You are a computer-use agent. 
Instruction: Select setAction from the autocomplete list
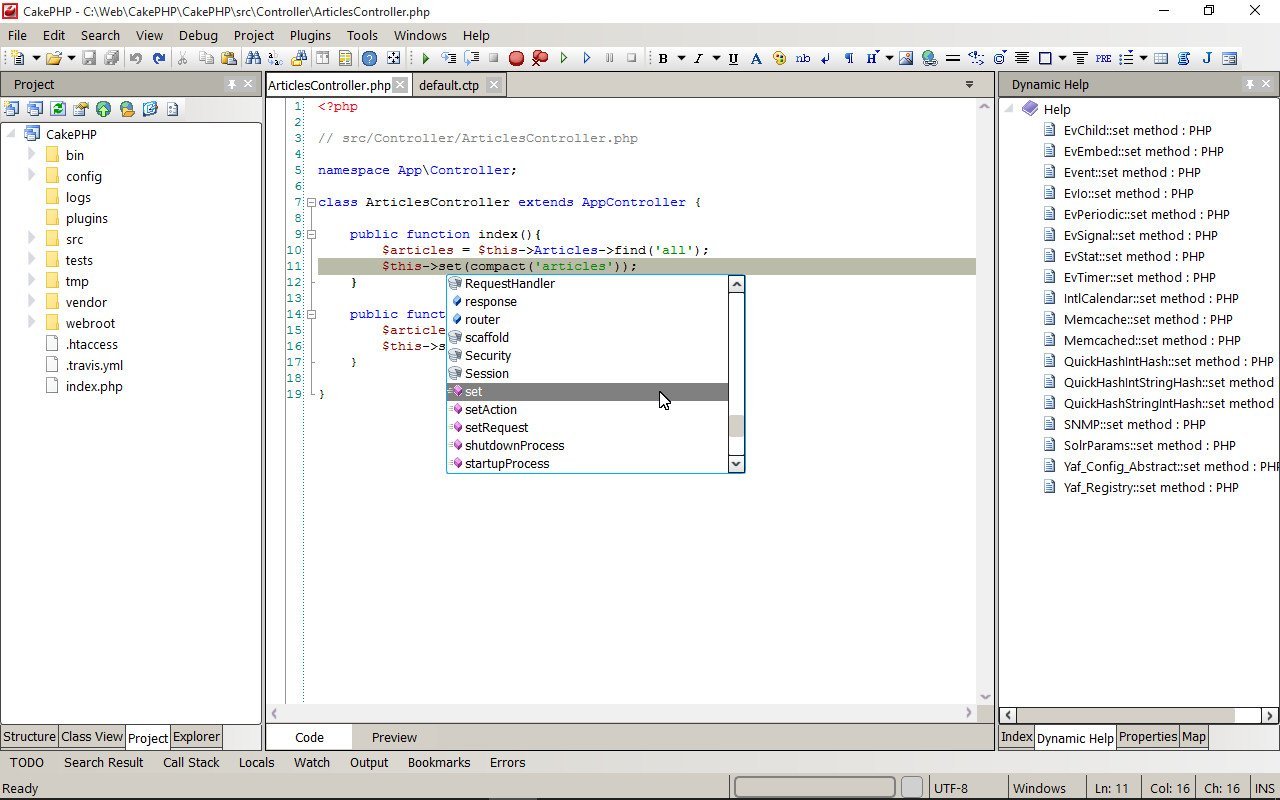490,409
